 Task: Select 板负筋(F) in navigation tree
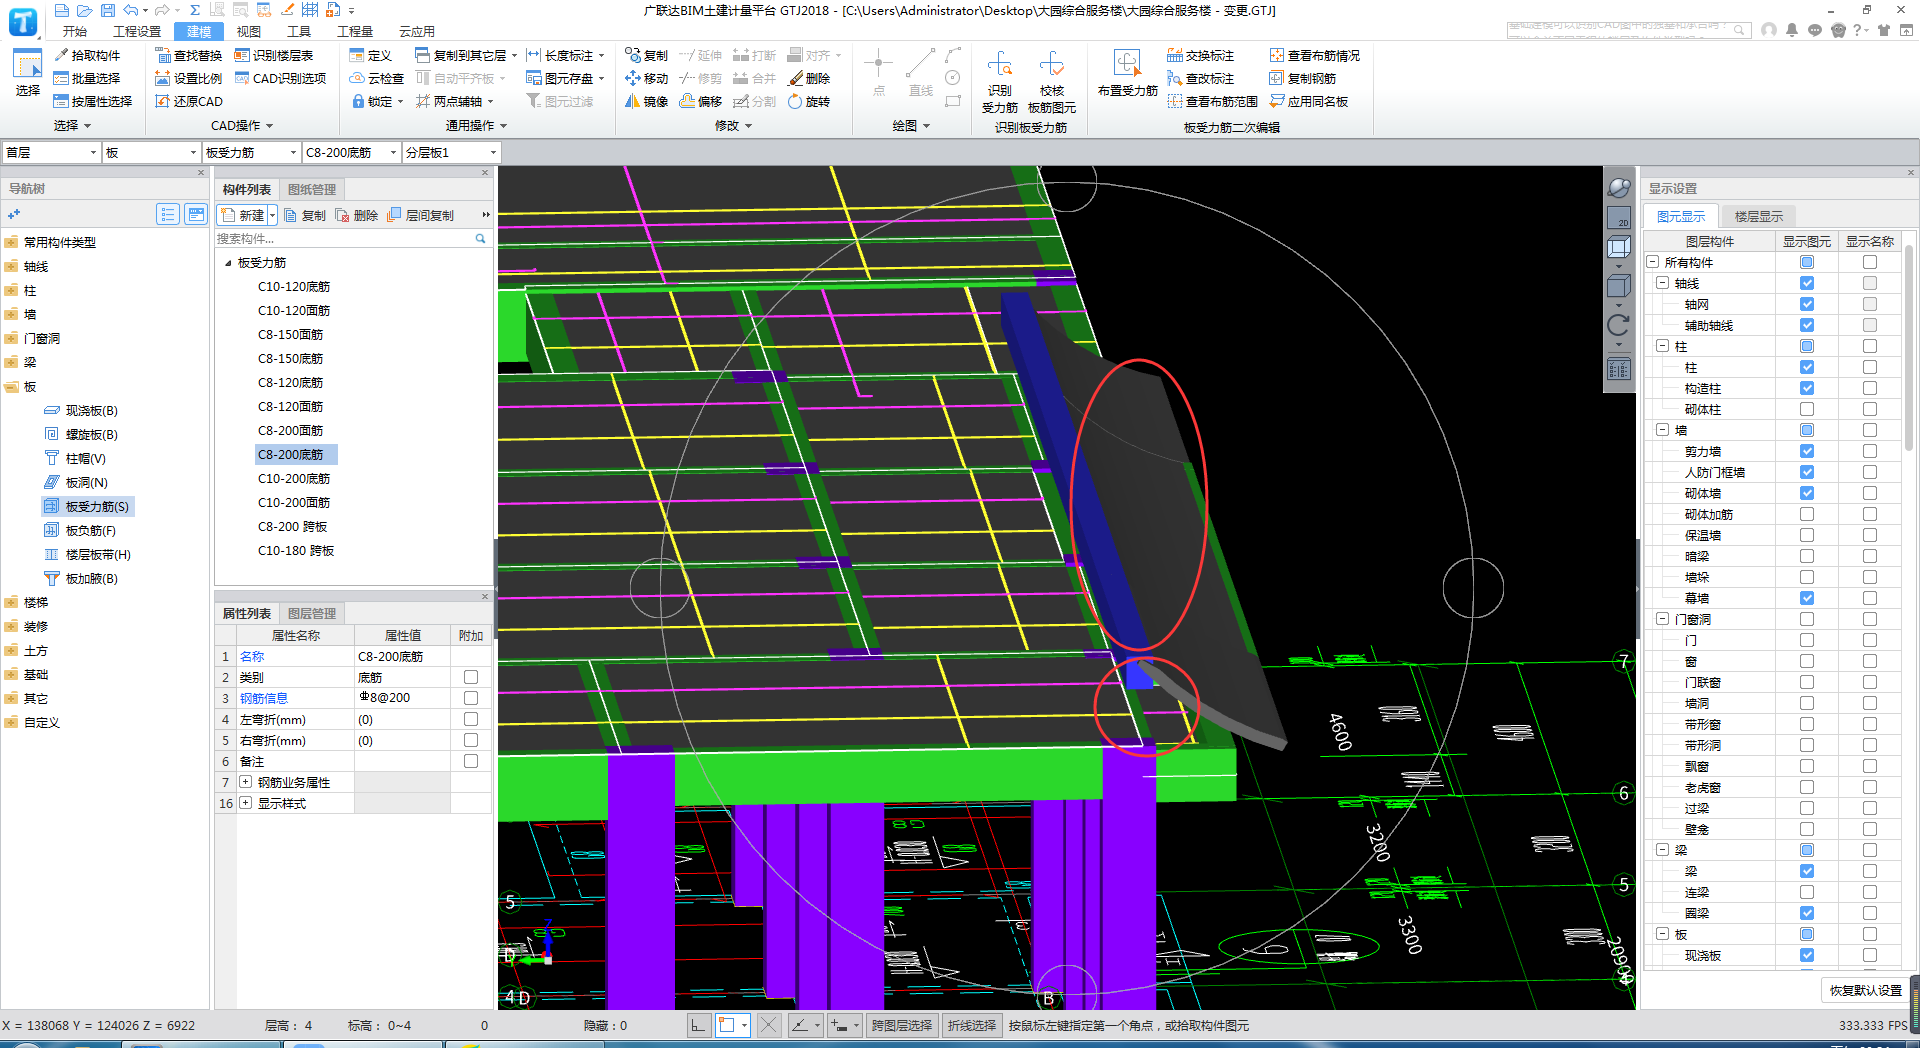pyautogui.click(x=80, y=530)
